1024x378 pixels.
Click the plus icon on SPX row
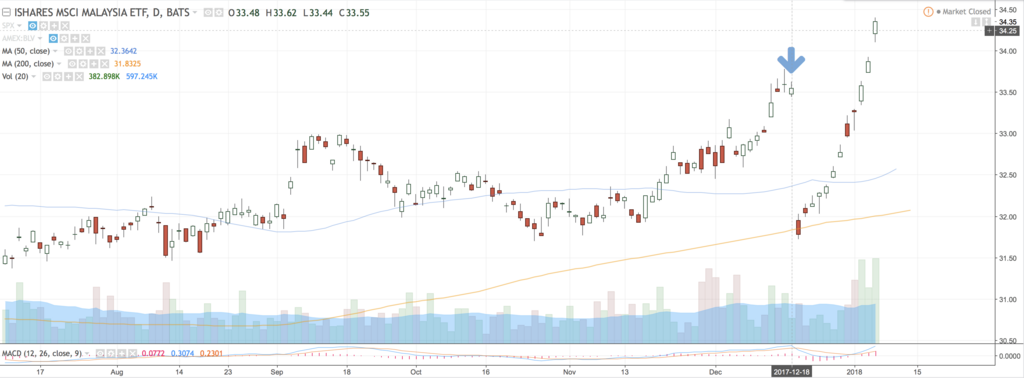click(54, 25)
